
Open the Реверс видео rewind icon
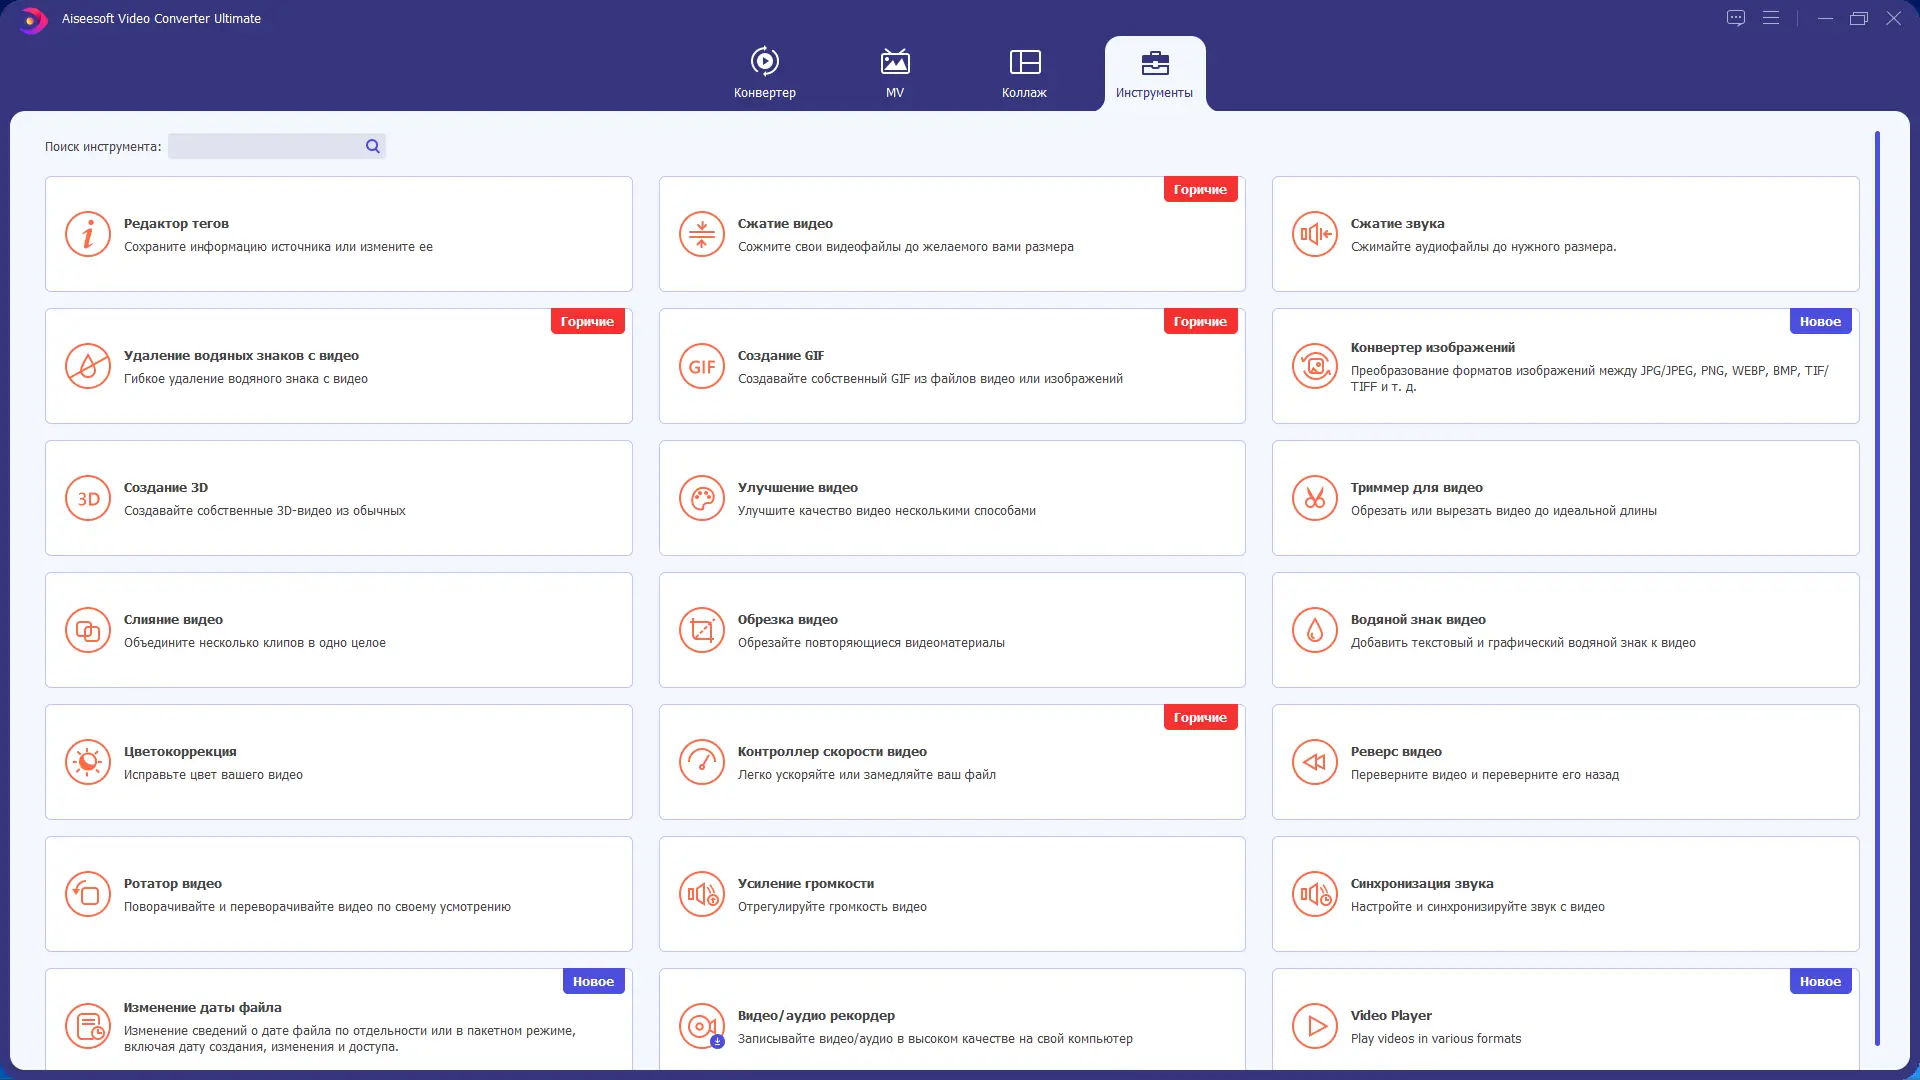pyautogui.click(x=1314, y=763)
